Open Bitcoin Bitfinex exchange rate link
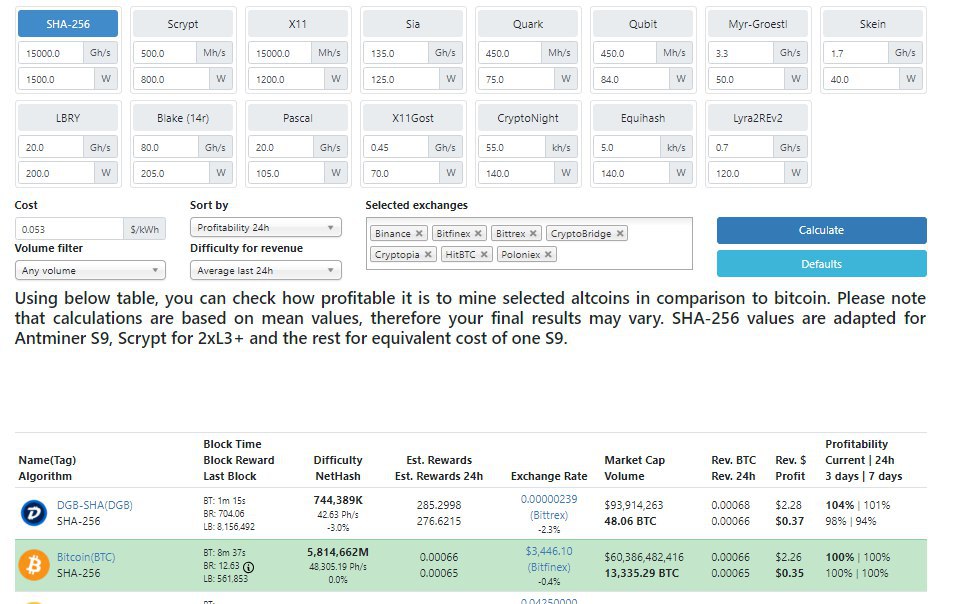The width and height of the screenshot is (957, 604). tap(549, 559)
